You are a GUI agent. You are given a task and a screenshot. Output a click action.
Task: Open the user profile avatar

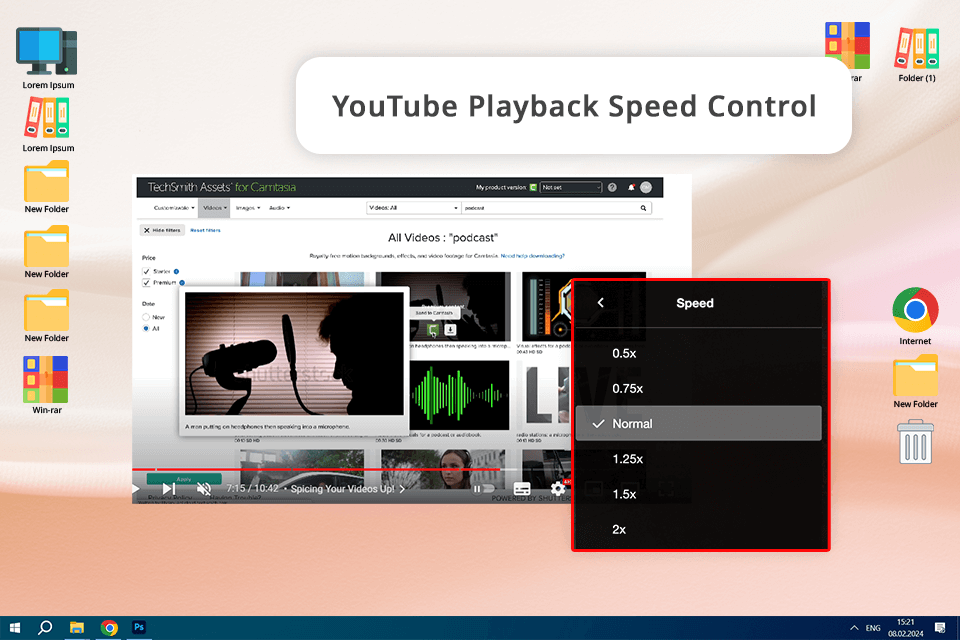(x=646, y=187)
